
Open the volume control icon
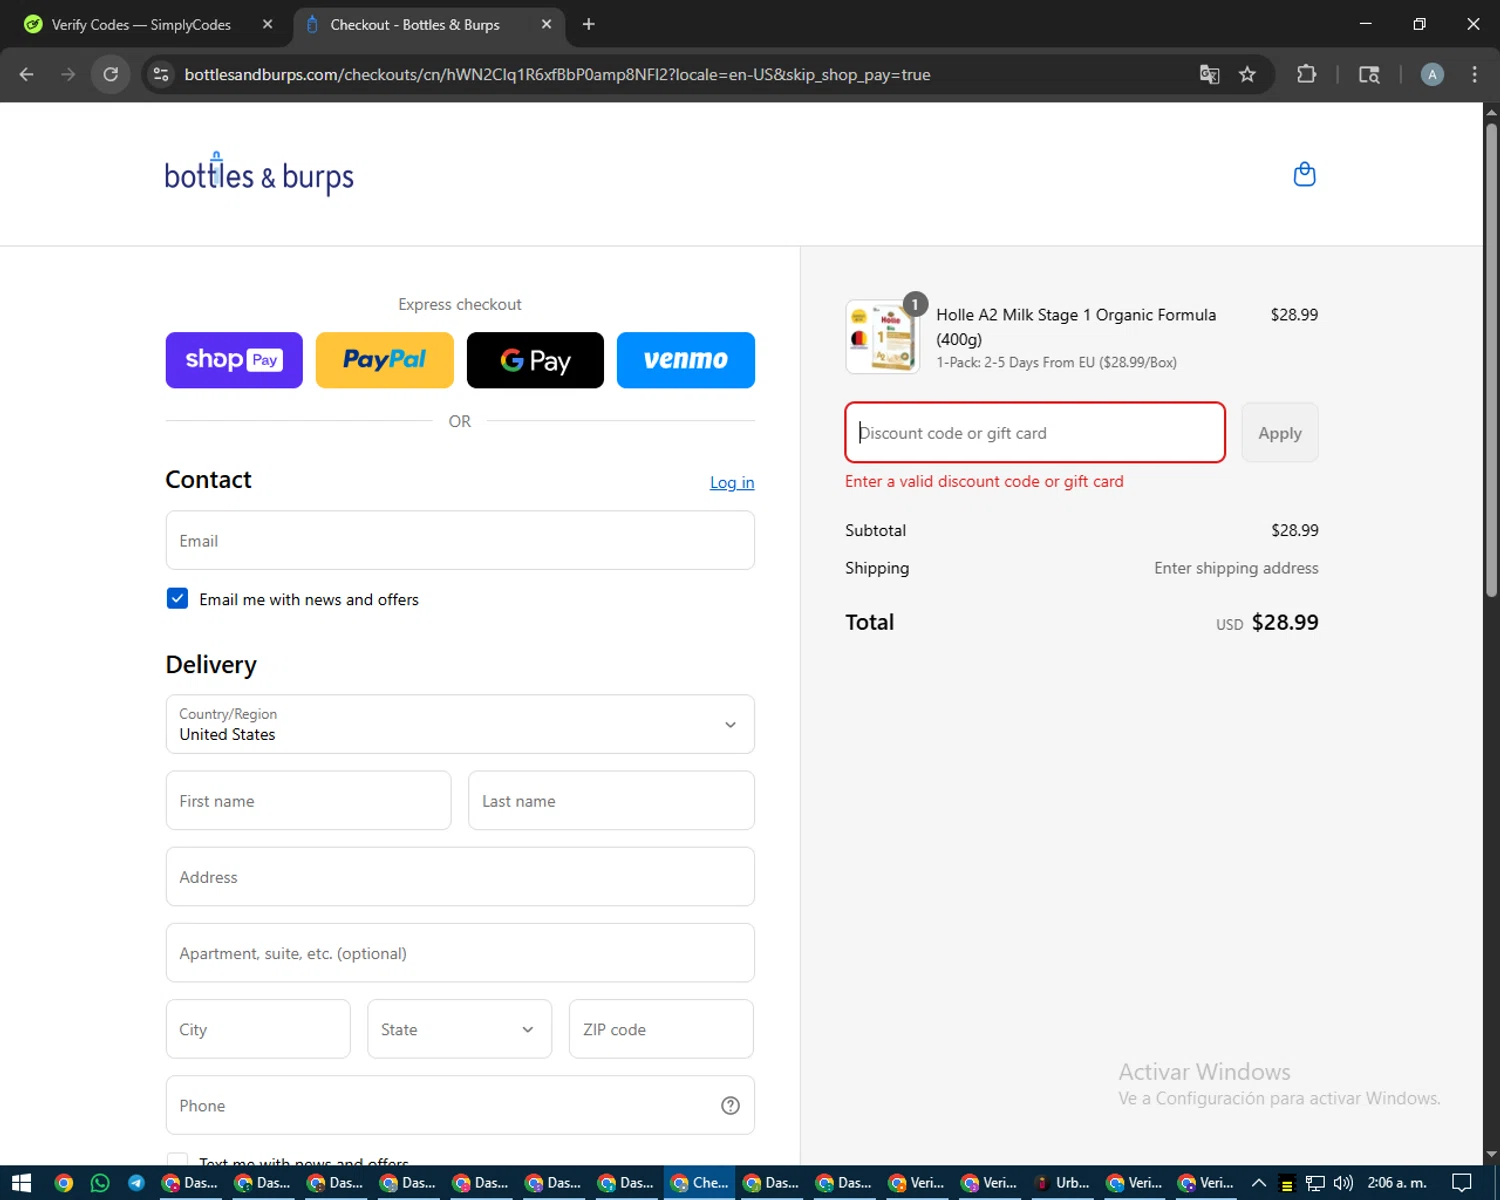1343,1183
